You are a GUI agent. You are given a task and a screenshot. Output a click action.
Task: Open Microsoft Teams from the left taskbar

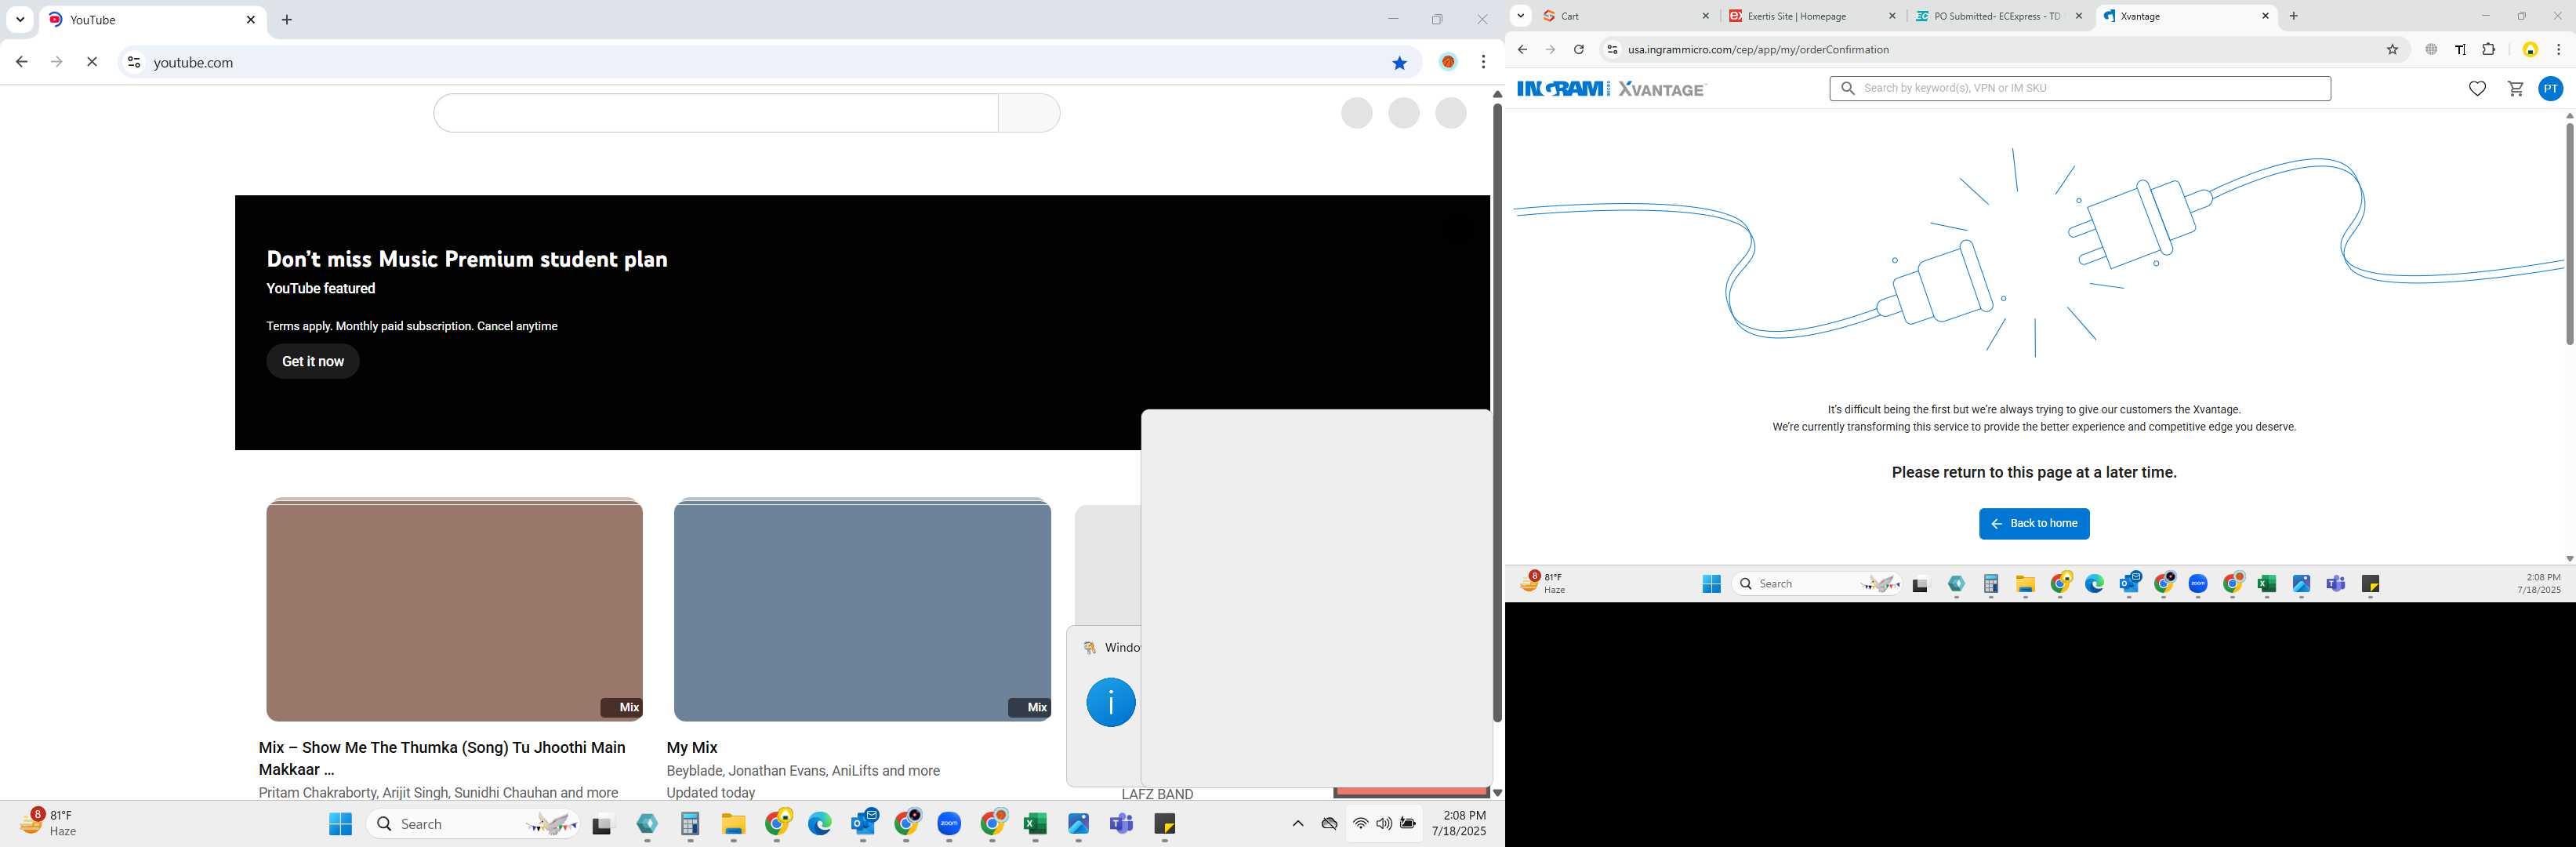point(1121,824)
